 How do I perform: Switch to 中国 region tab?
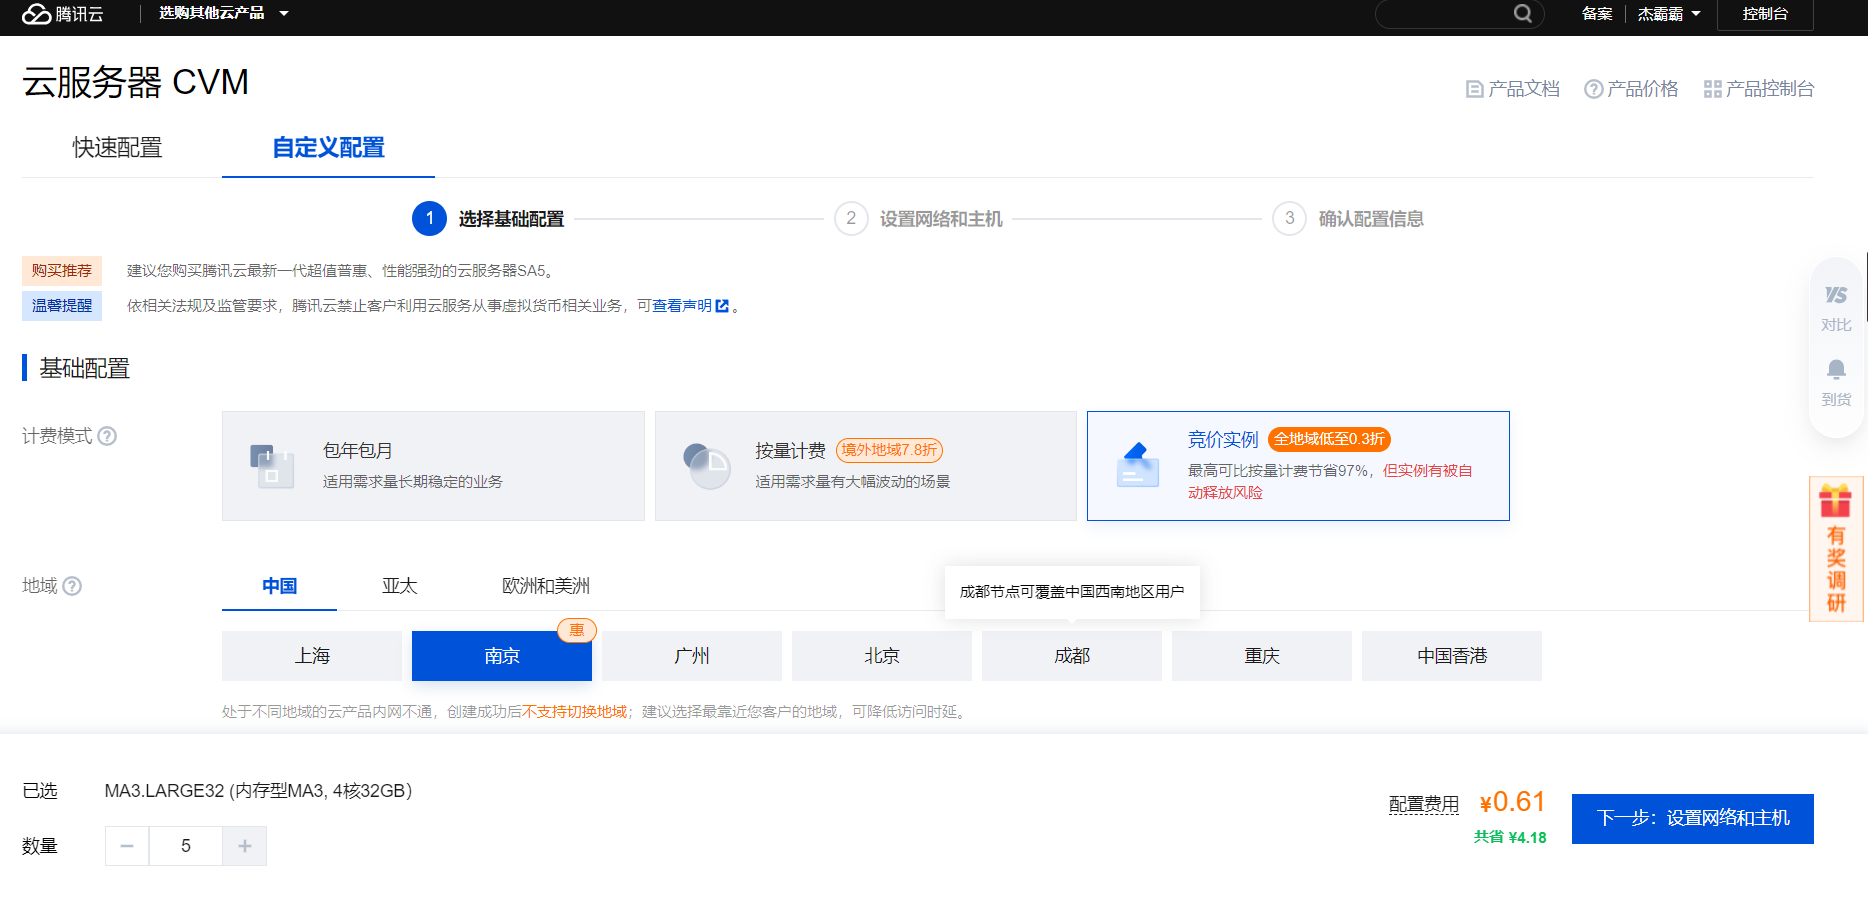pos(279,586)
